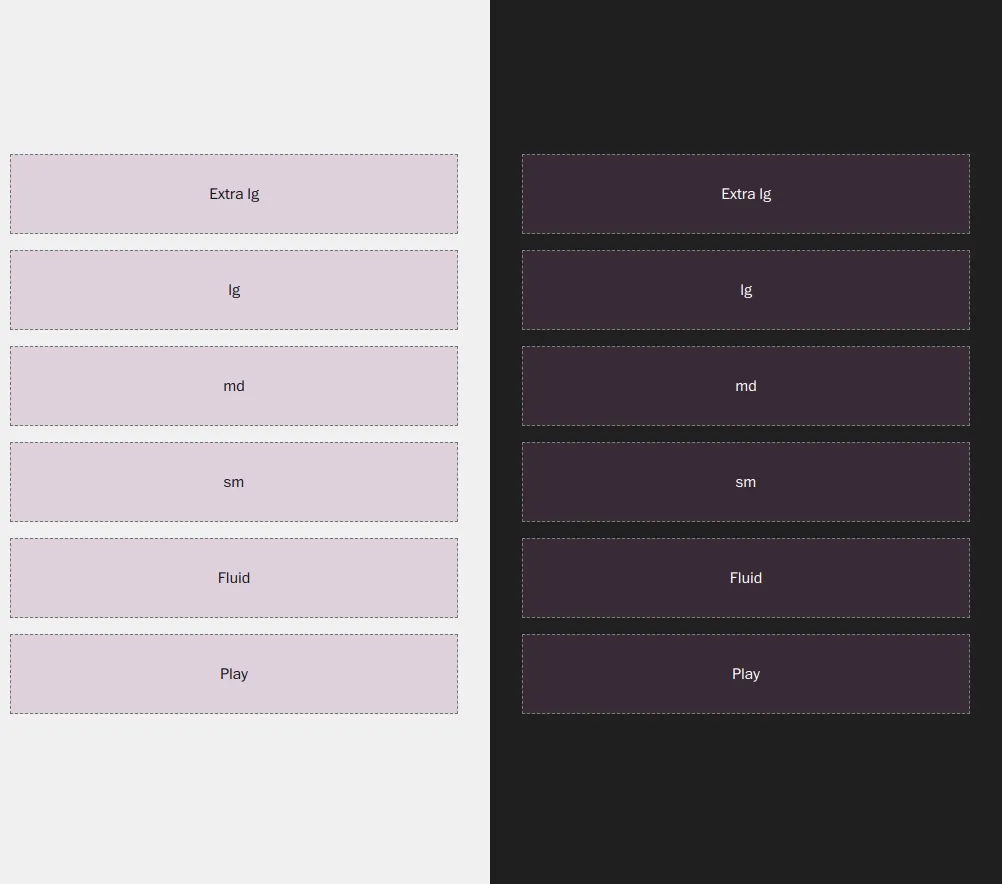
Task: Choose the light panel "sm" box
Action: pyautogui.click(x=234, y=482)
